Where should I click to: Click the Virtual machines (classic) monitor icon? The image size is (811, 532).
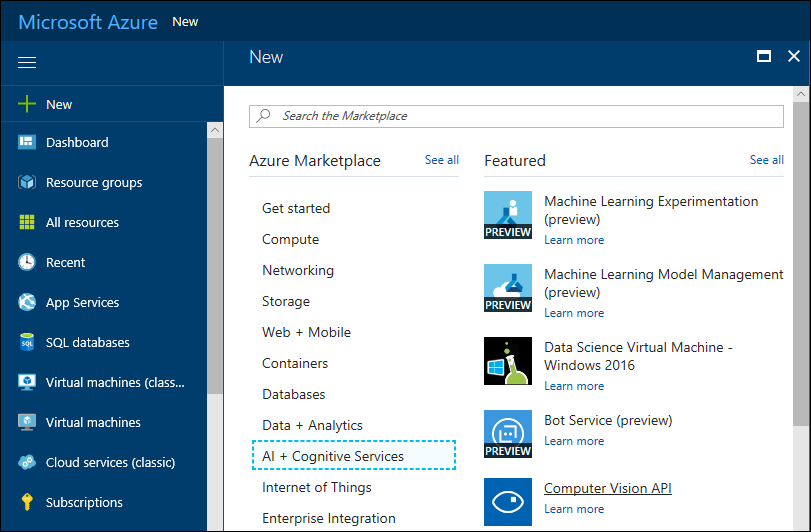[x=27, y=382]
